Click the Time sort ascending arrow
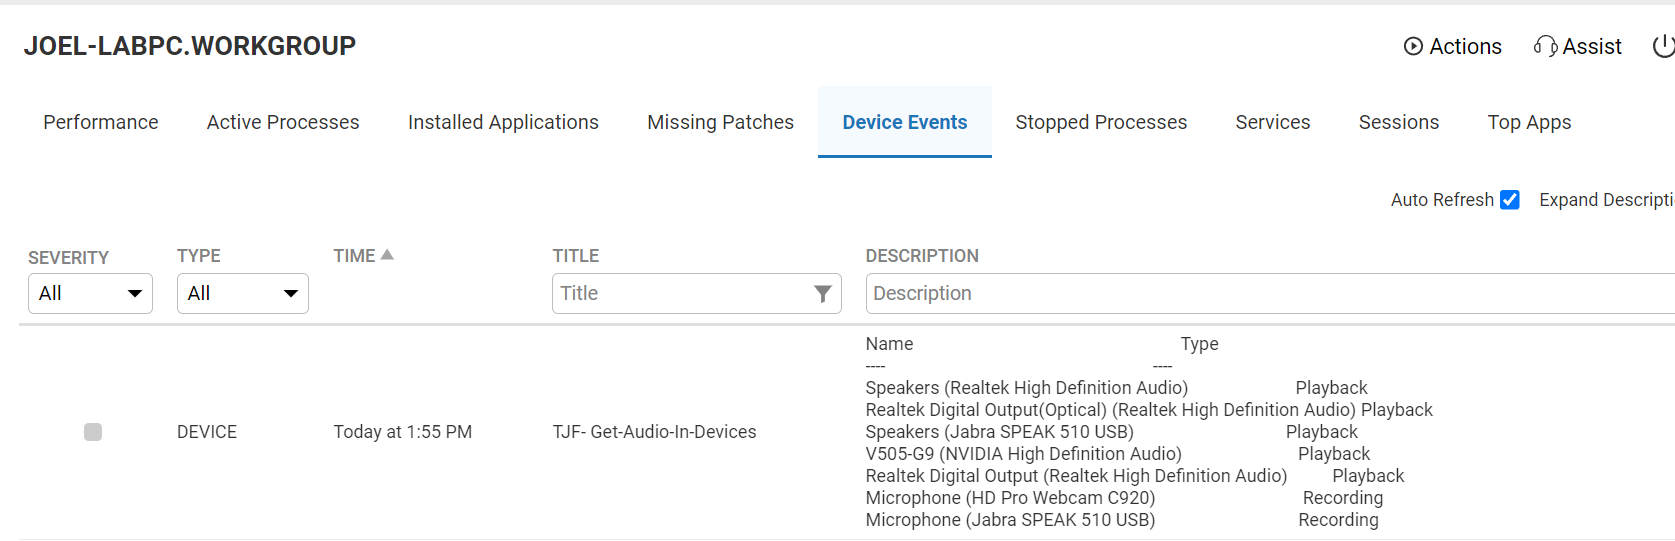Image resolution: width=1675 pixels, height=541 pixels. point(387,255)
